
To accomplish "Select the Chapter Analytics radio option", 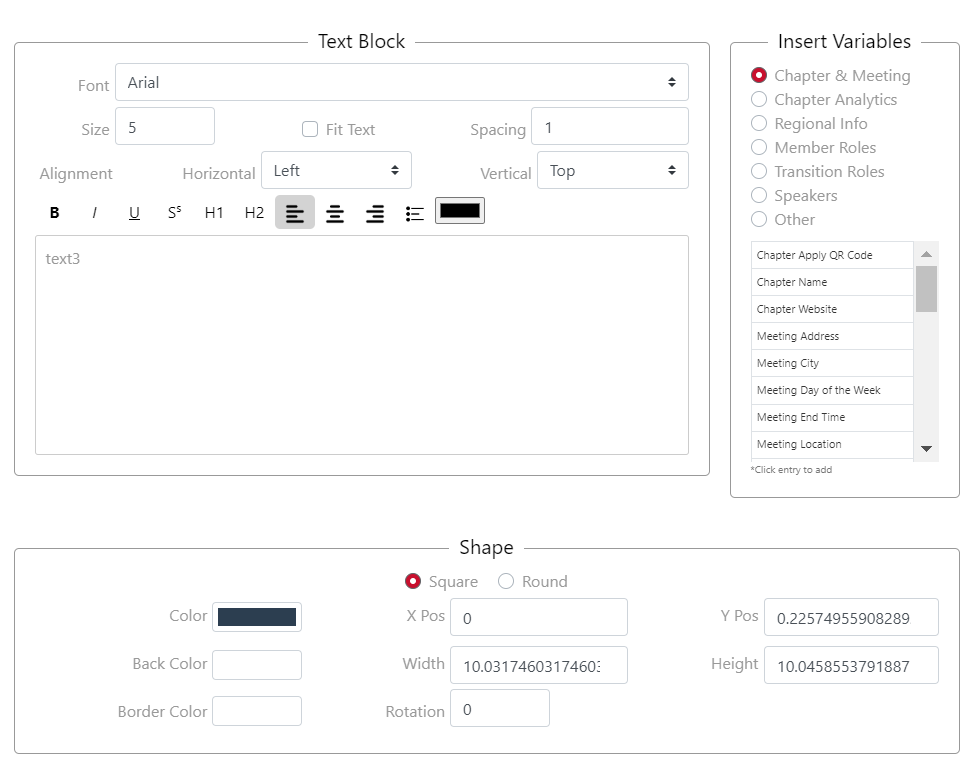I will (759, 99).
